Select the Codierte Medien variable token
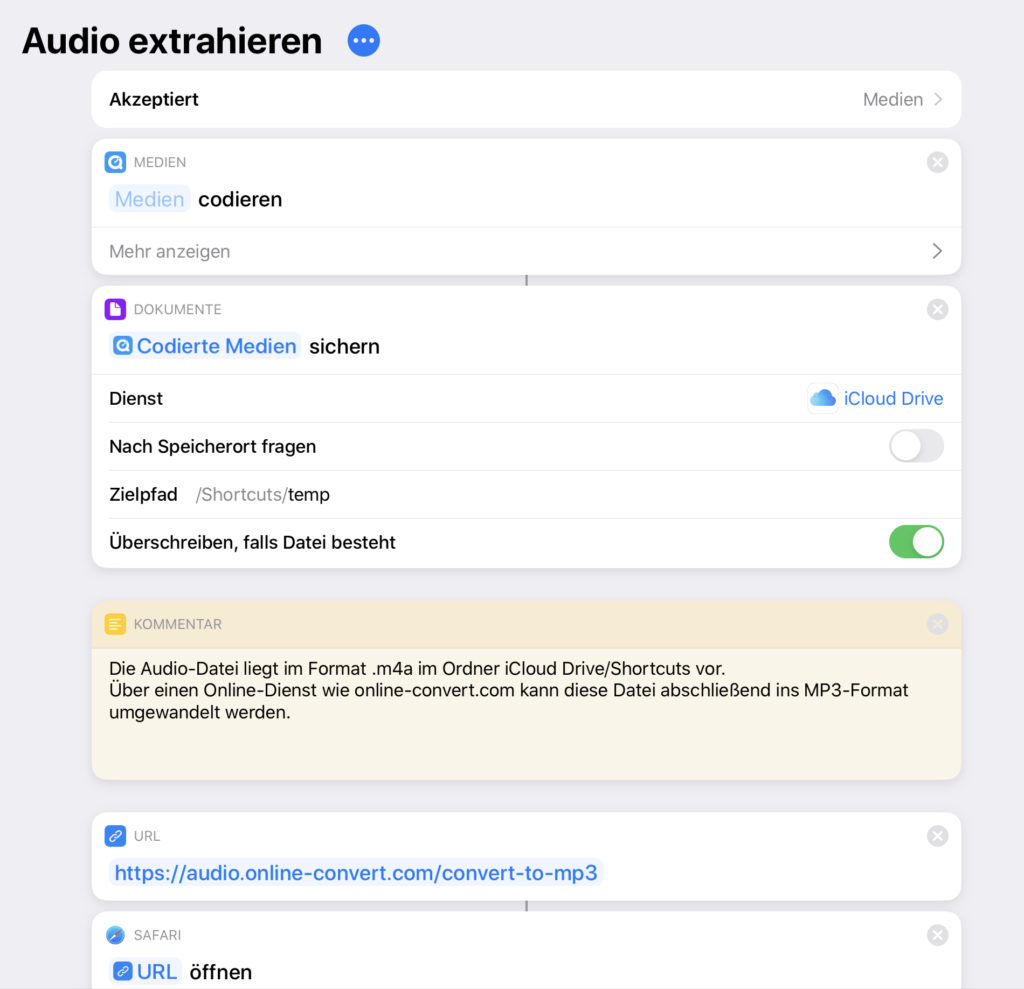 [x=205, y=346]
